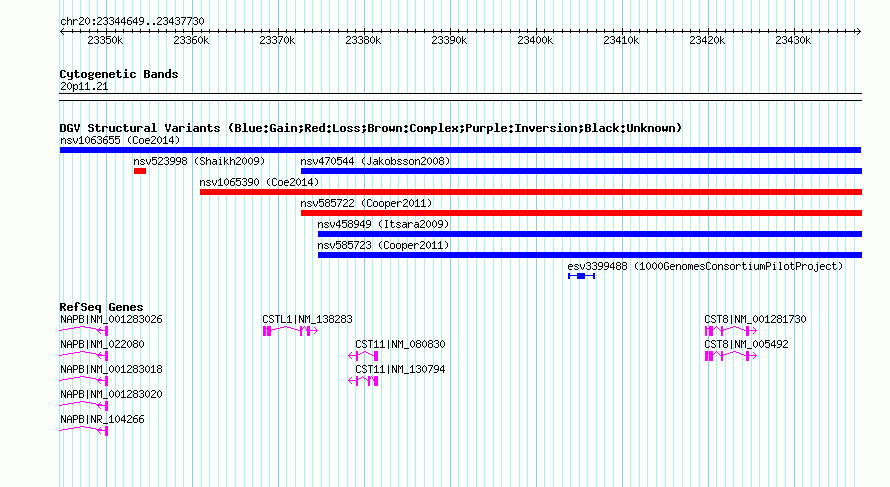Click the NAPB|NM_022080 text label

pos(102,345)
